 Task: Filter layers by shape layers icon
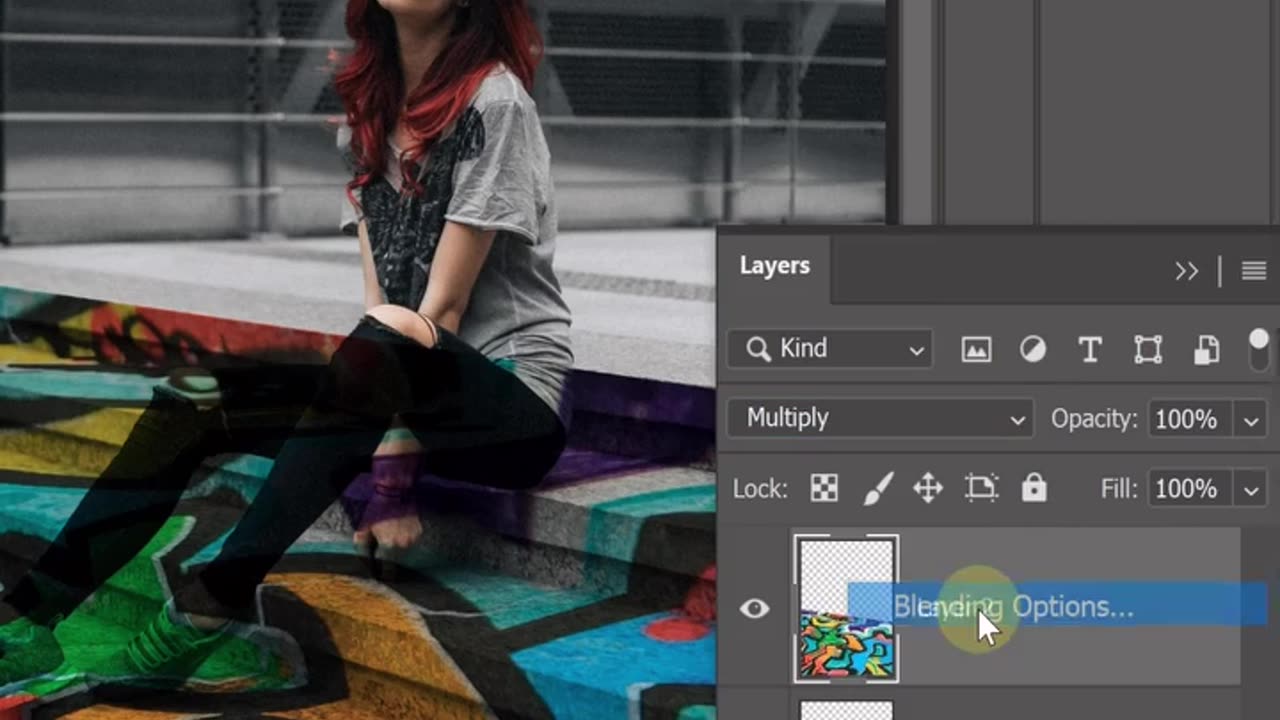coord(1148,349)
